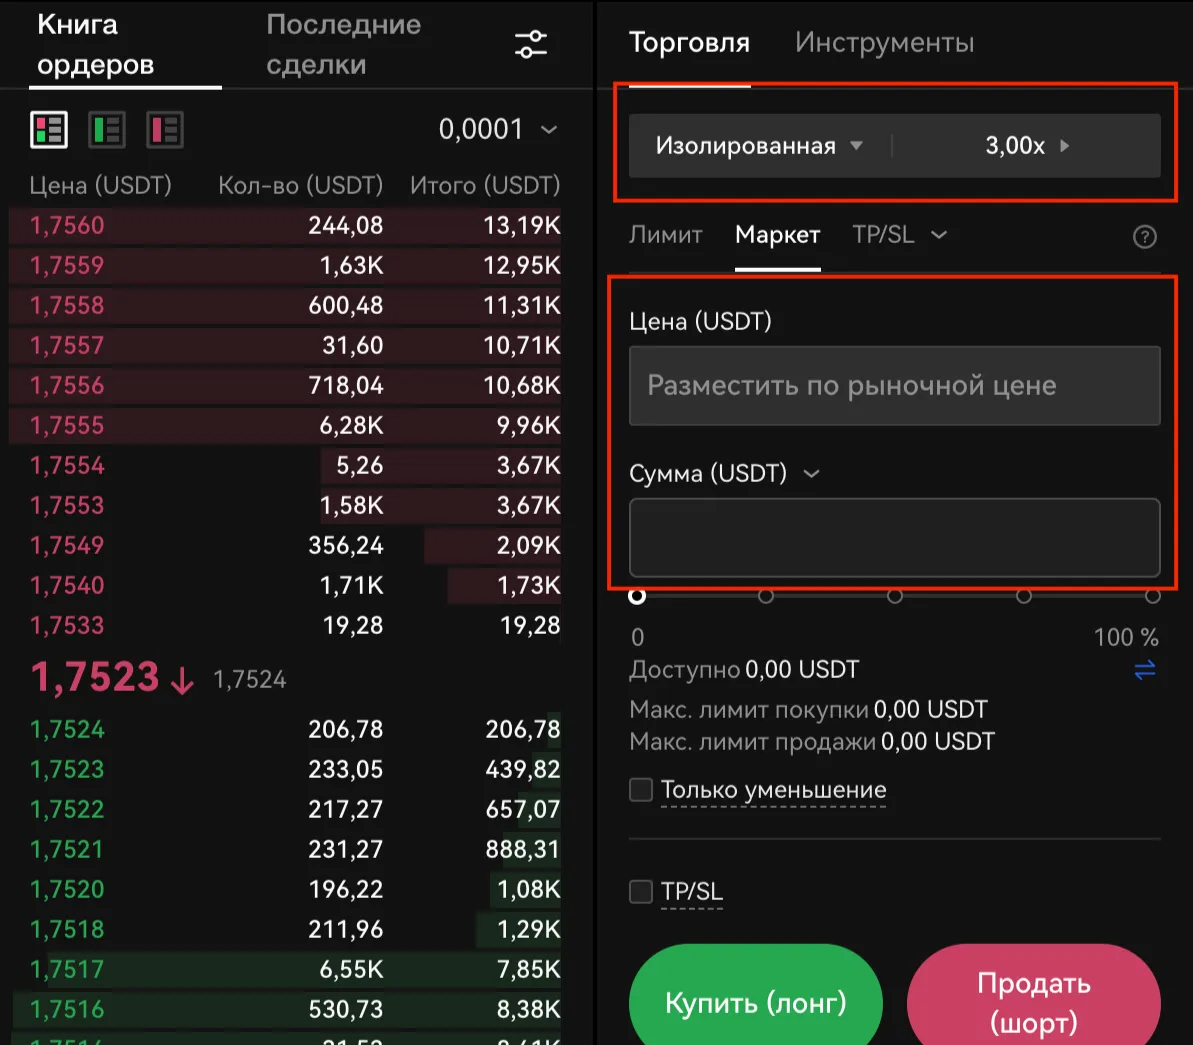The width and height of the screenshot is (1193, 1045).
Task: Expand the TP/SL order type dropdown
Action: coord(899,235)
